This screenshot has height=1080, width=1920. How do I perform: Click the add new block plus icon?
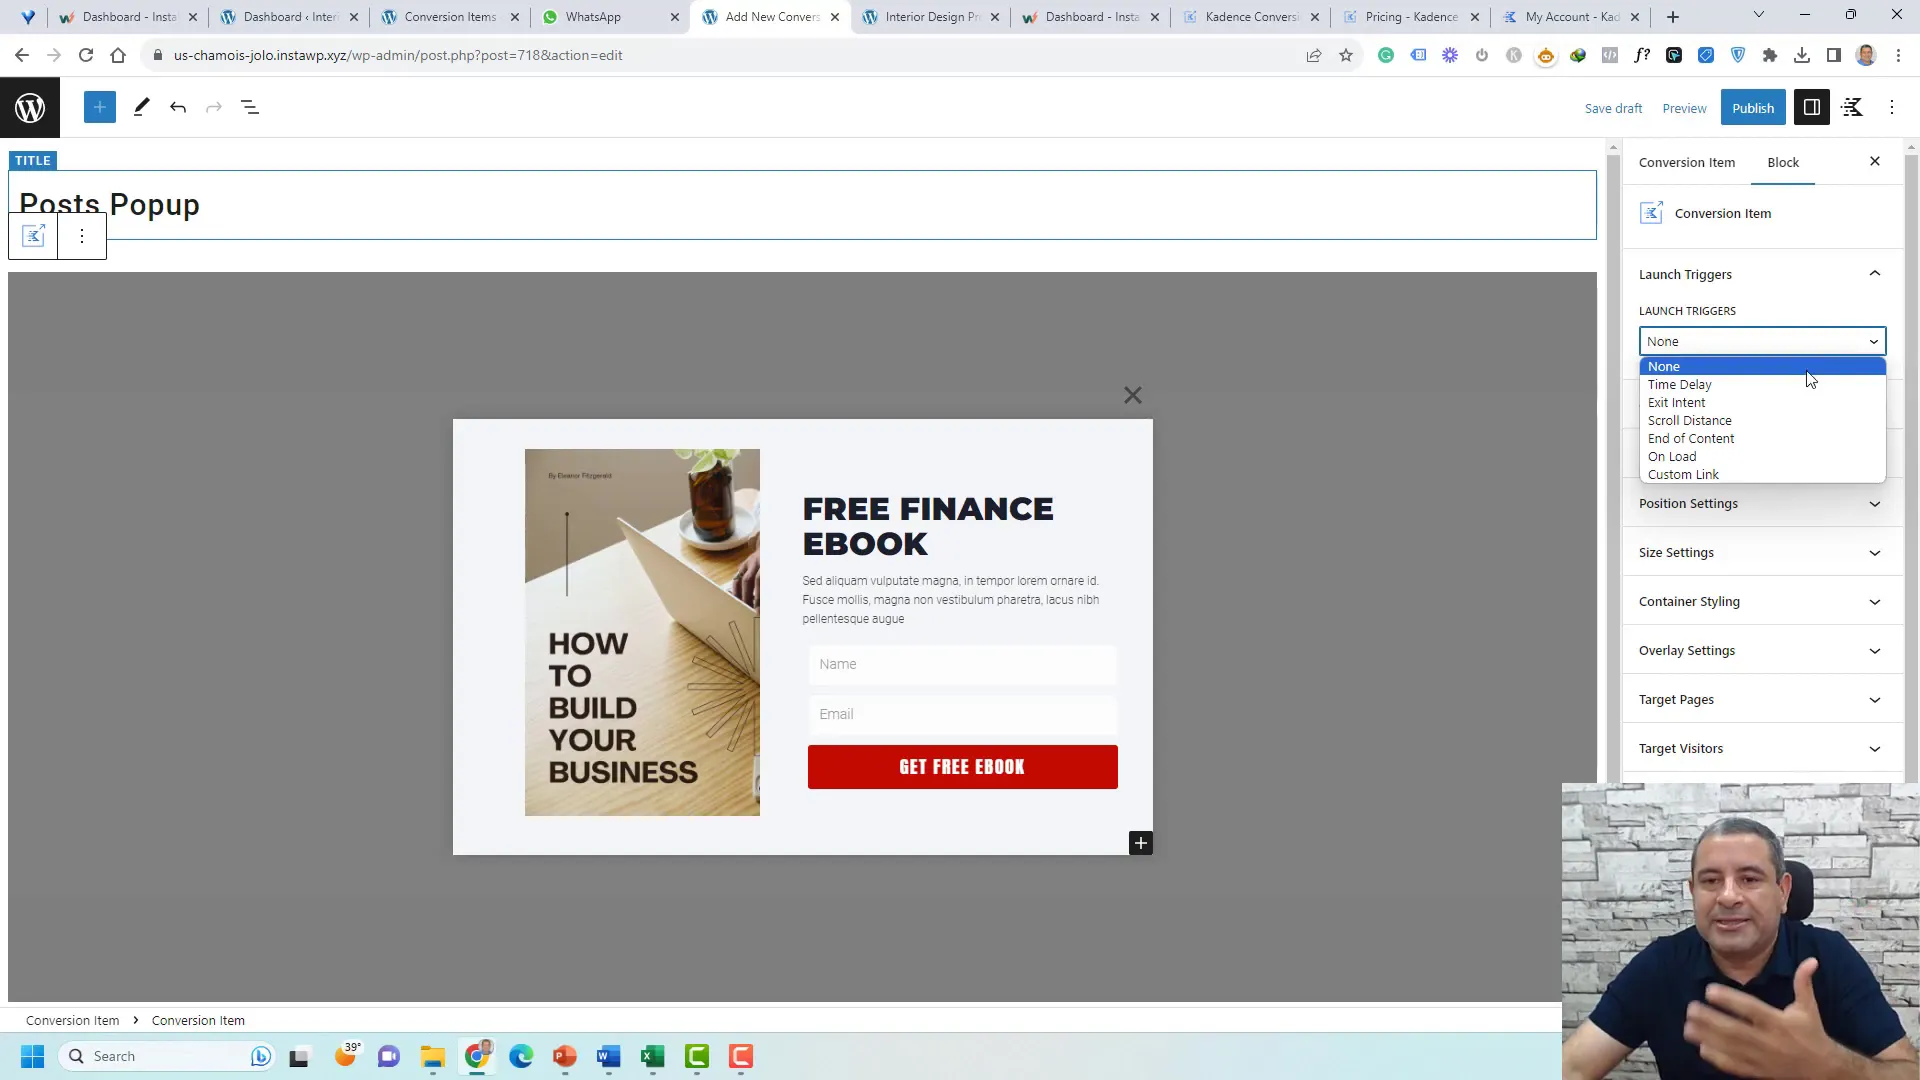pyautogui.click(x=99, y=107)
